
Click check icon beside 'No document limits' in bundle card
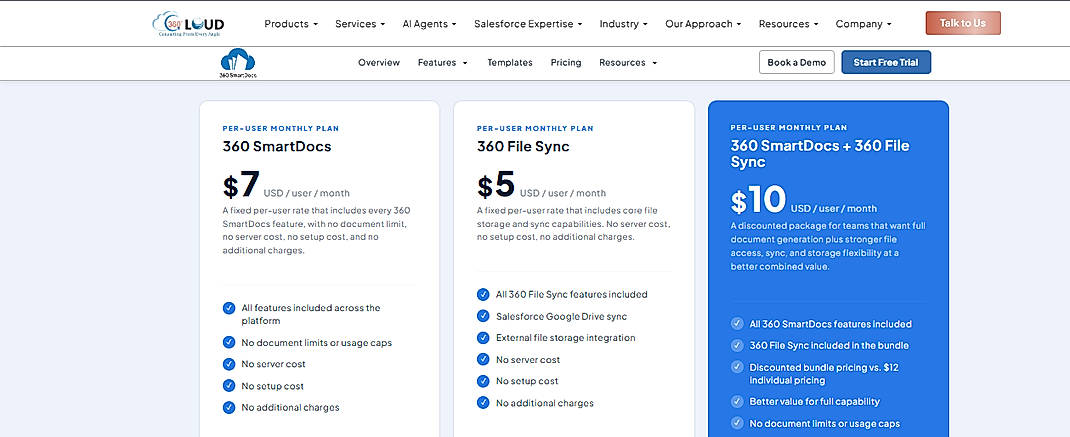pos(737,423)
